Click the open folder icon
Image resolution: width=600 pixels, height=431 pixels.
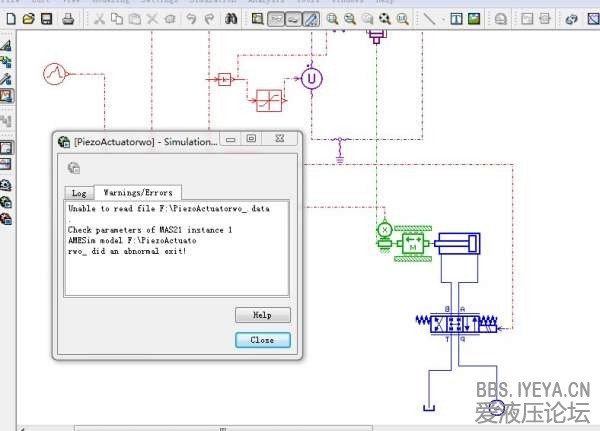click(27, 19)
